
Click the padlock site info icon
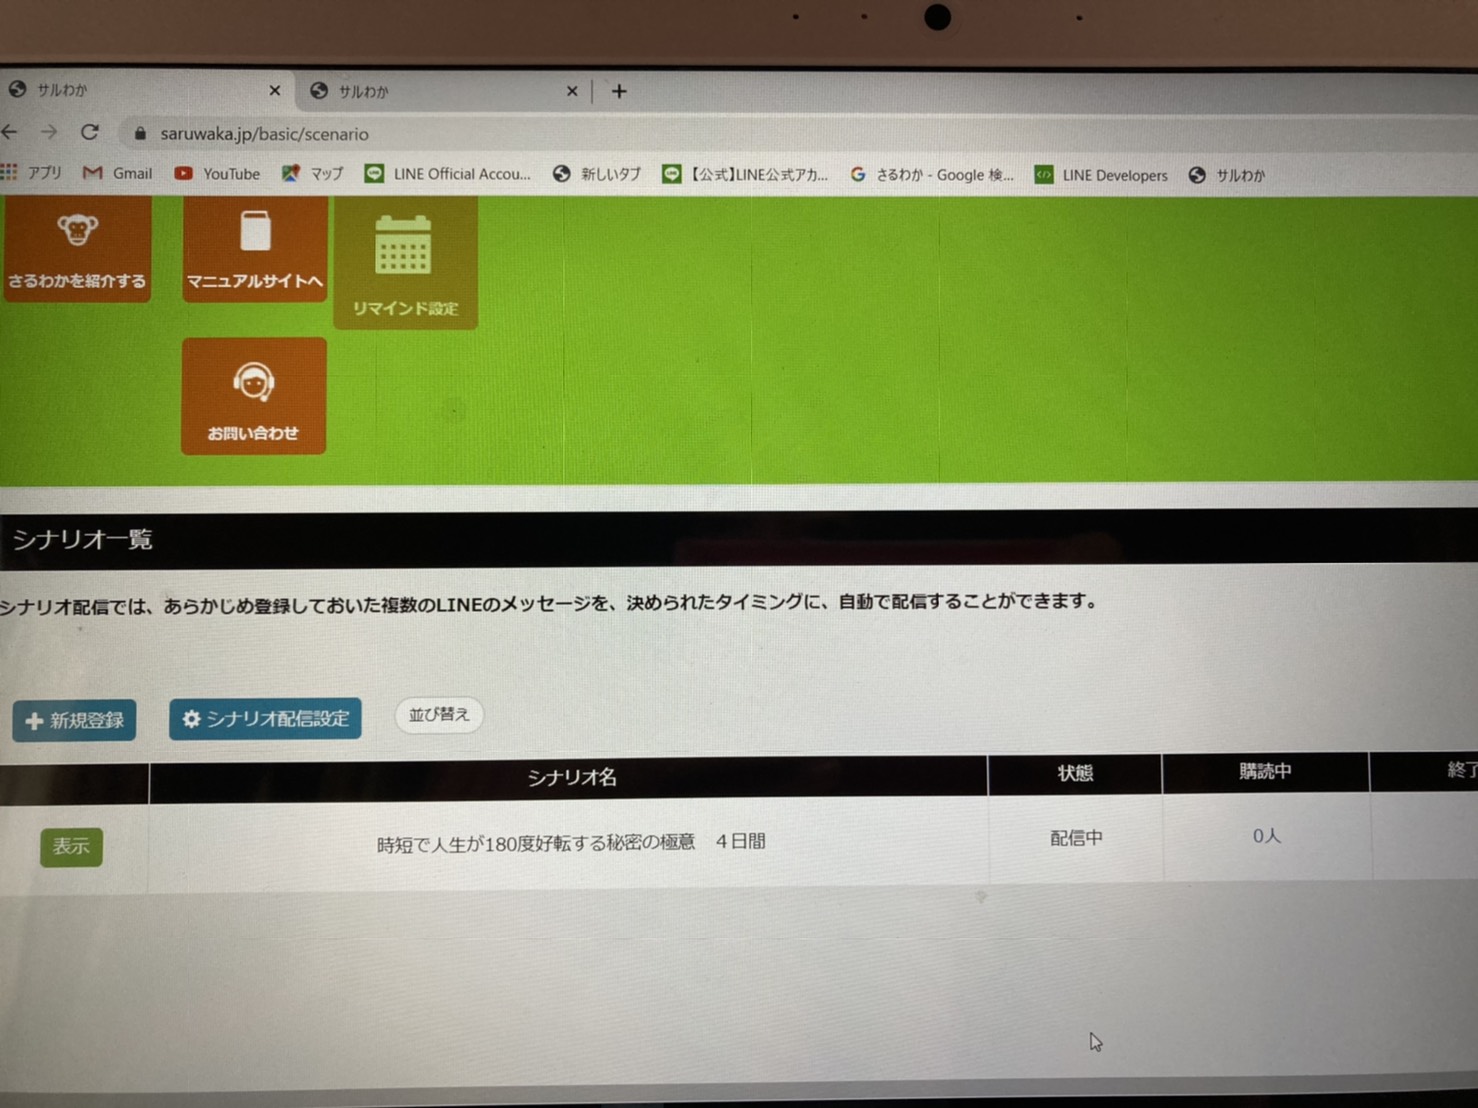click(140, 134)
